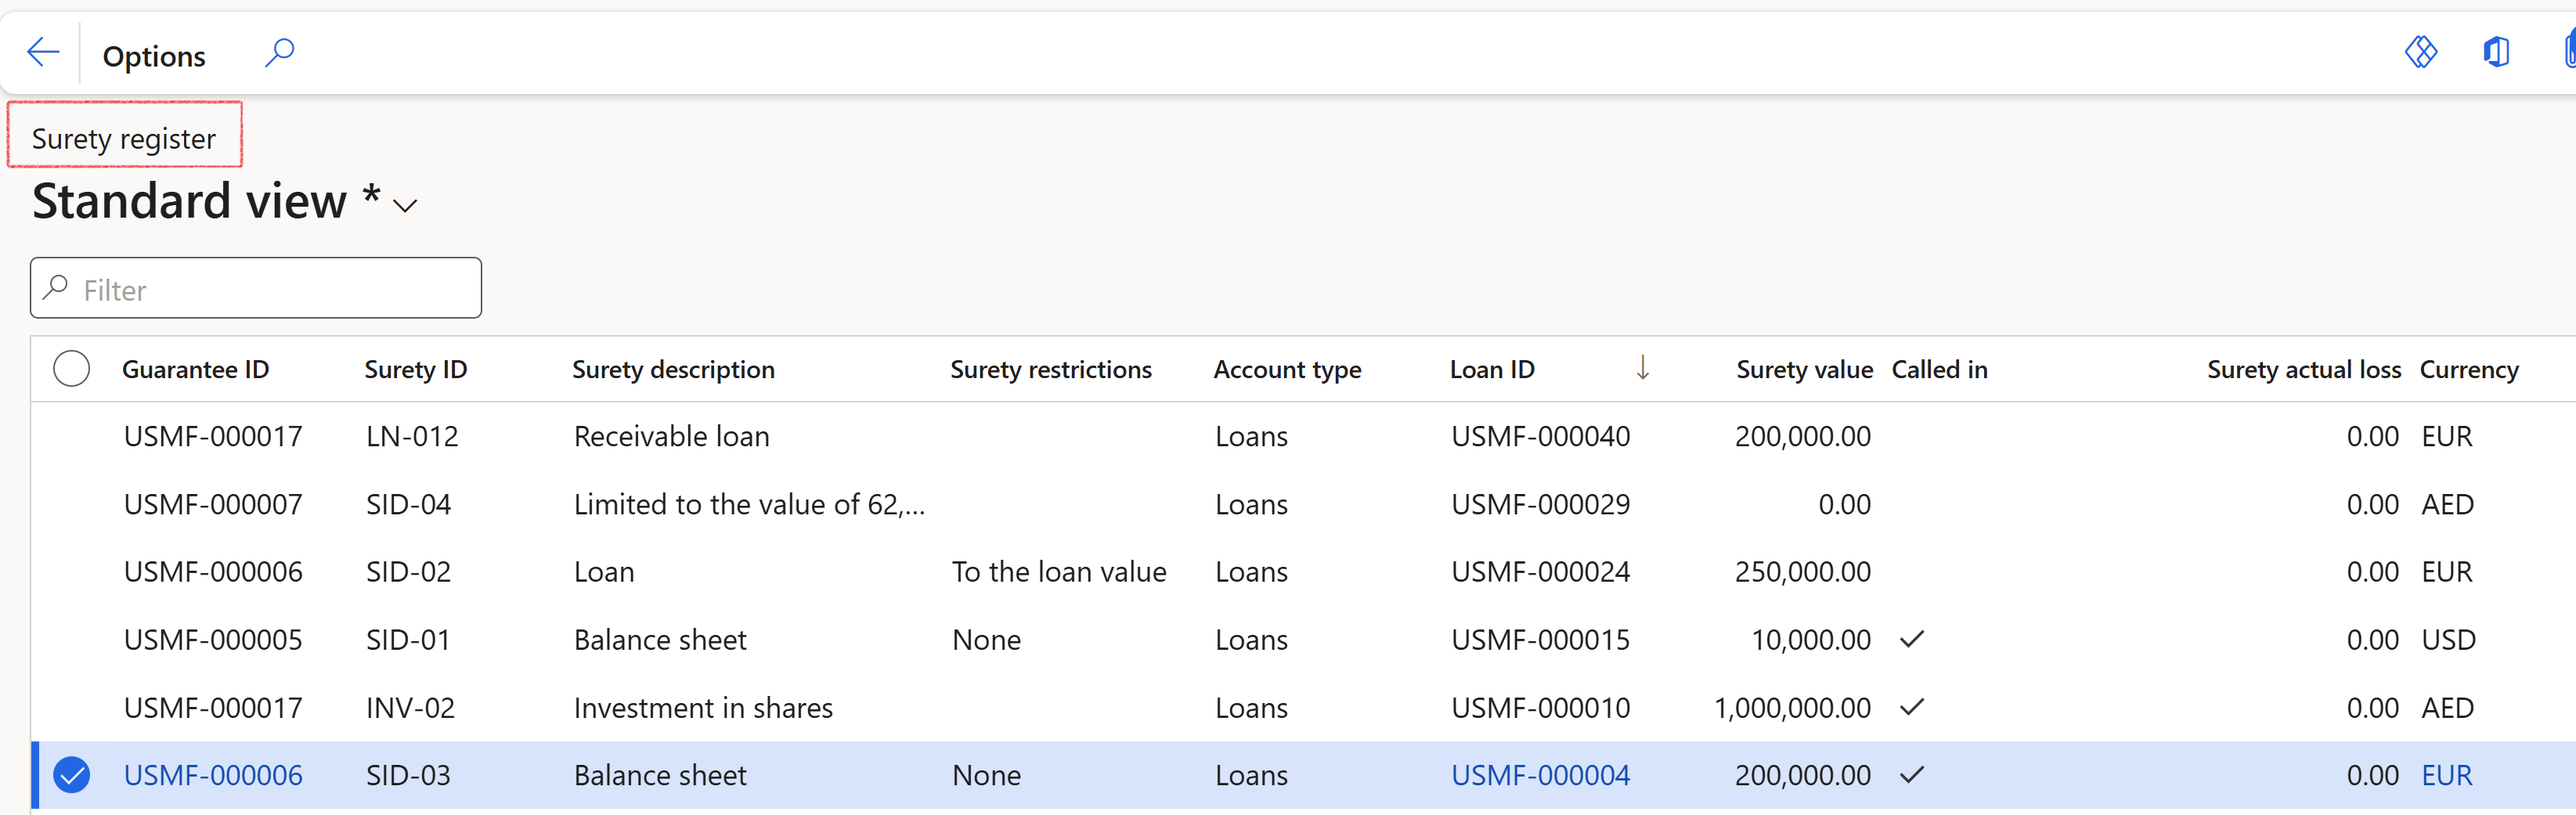Deselect the checked SID-03 row checkbox
The width and height of the screenshot is (2576, 815).
72,775
